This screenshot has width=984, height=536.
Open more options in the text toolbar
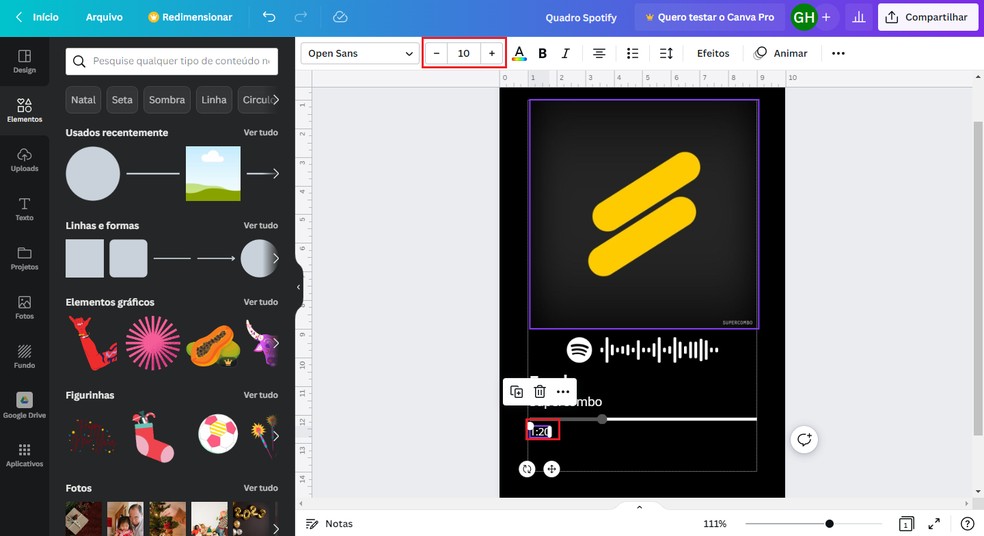click(838, 53)
